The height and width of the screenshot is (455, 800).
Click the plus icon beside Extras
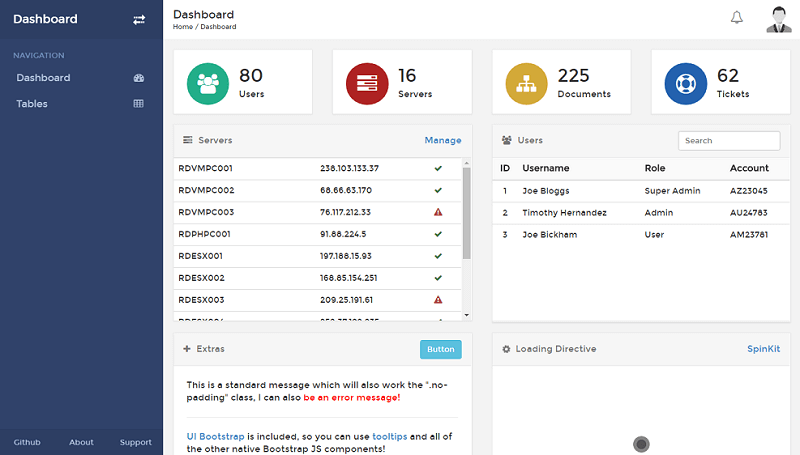tap(187, 349)
